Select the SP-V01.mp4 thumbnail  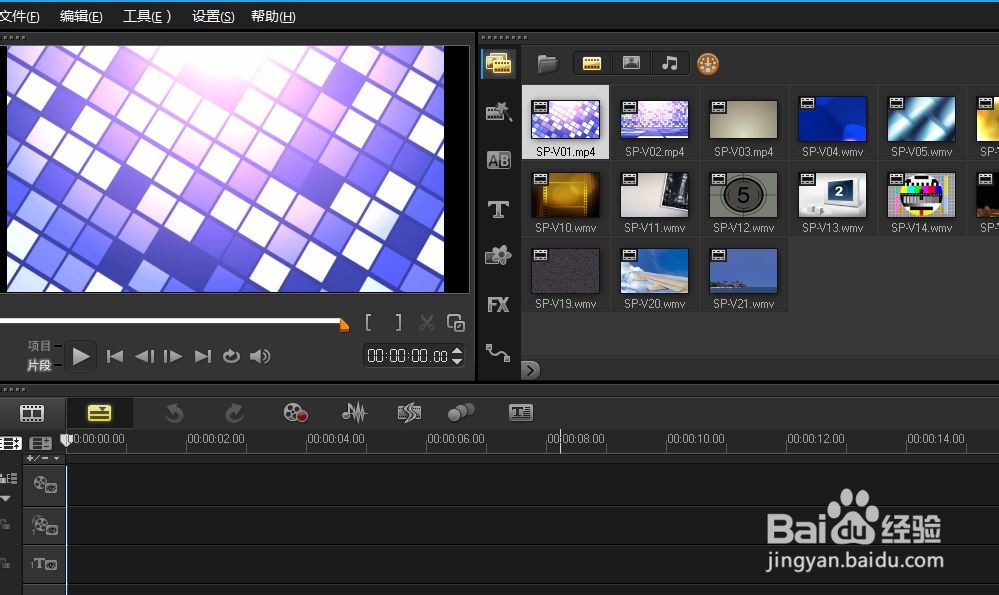click(565, 119)
